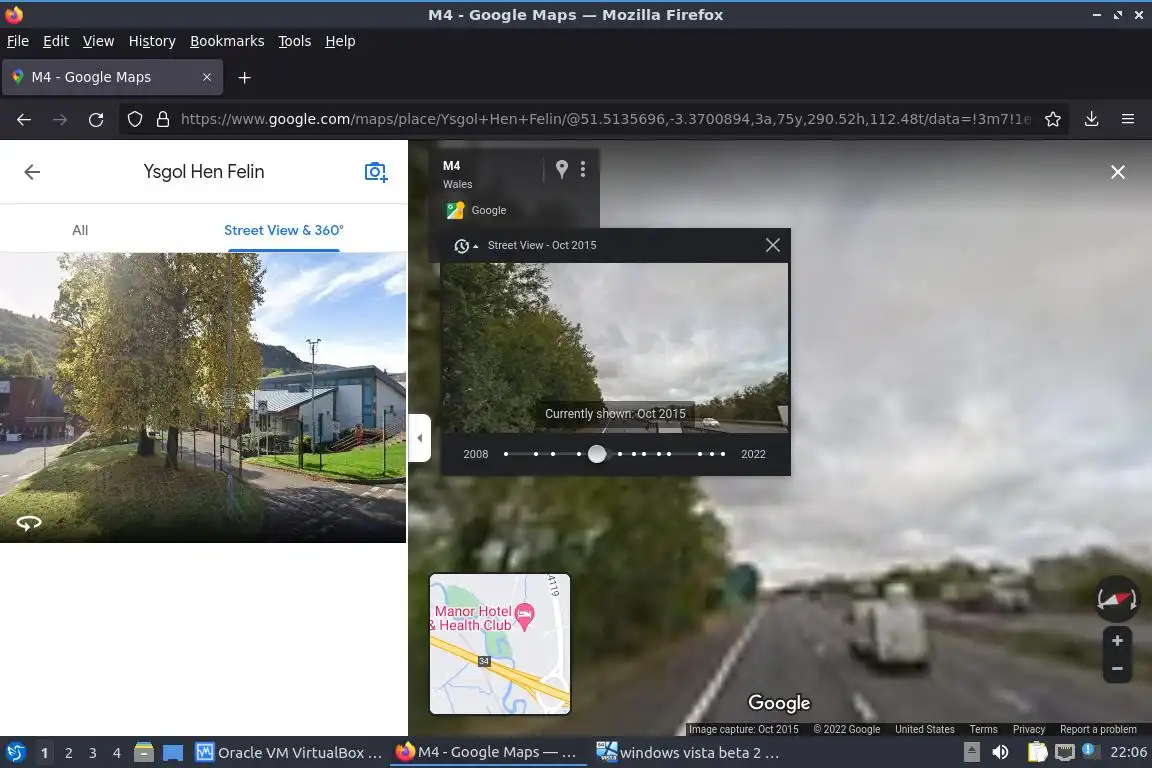This screenshot has width=1152, height=768.
Task: Click the clock showing 22:06
Action: (1128, 752)
